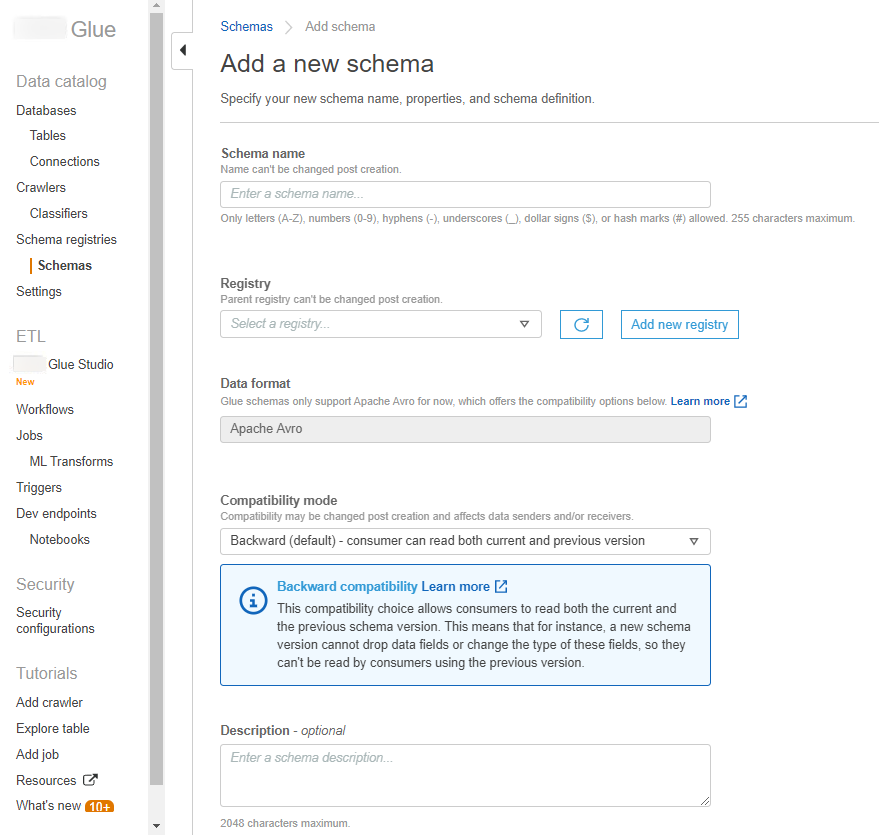Click the info icon in compatibility box
Image resolution: width=879 pixels, height=835 pixels.
(x=253, y=600)
